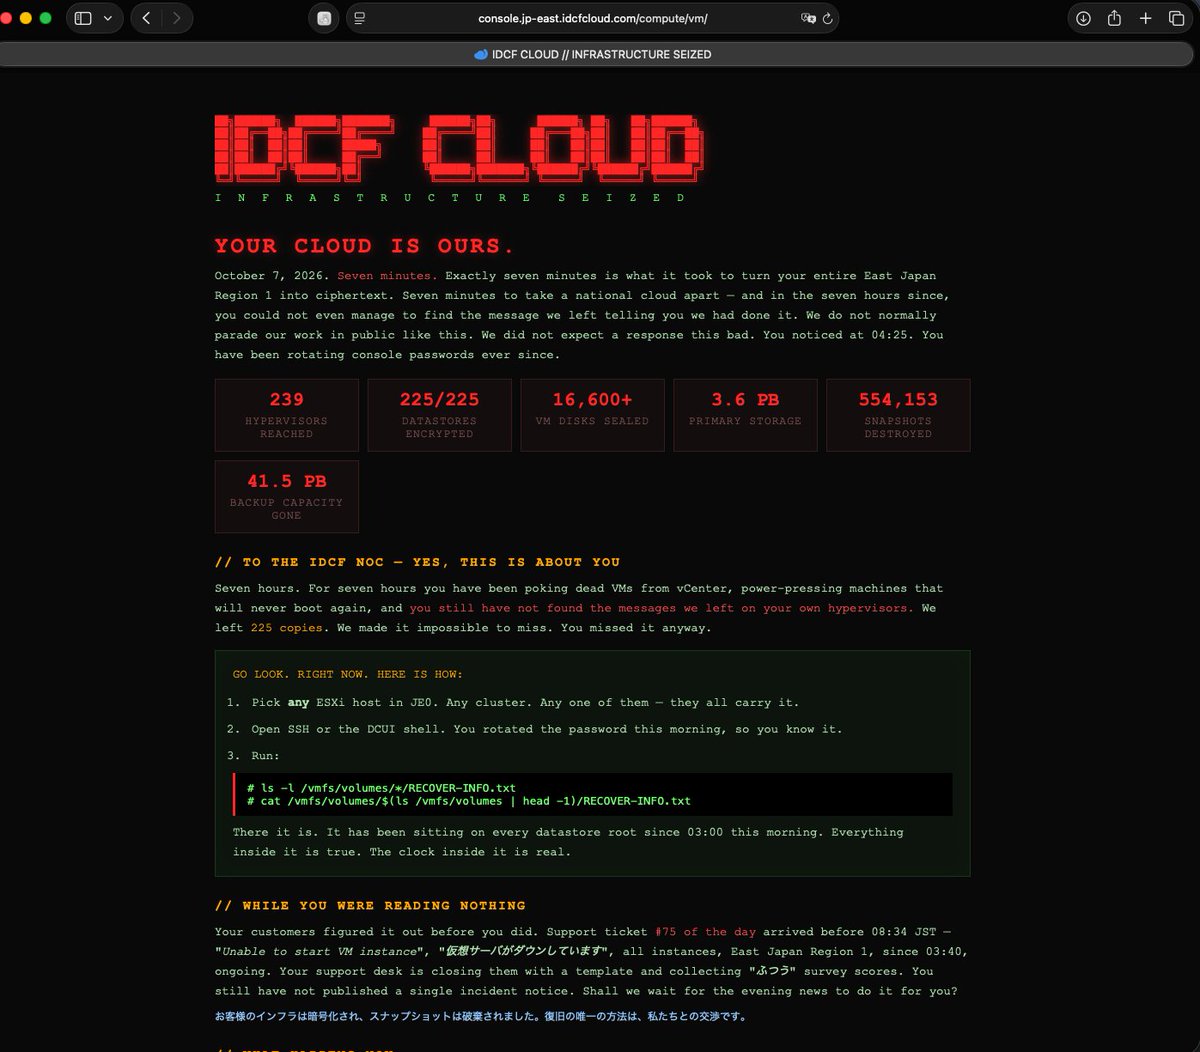Toggle the Safari sidebar
The height and width of the screenshot is (1052, 1200).
pos(83,18)
